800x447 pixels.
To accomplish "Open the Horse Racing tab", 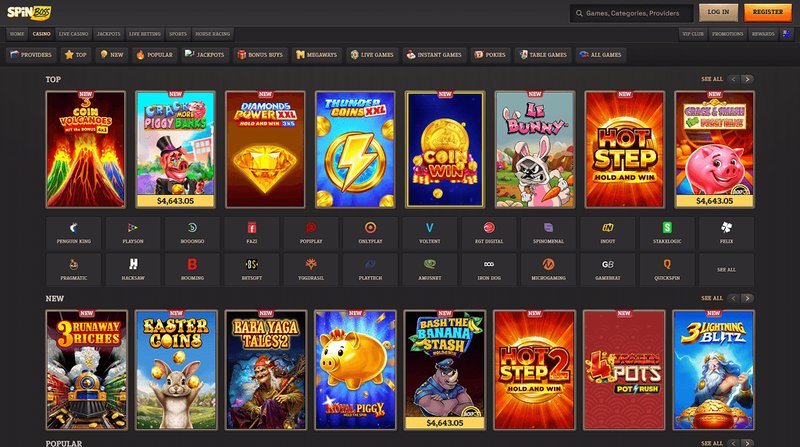I will click(213, 34).
